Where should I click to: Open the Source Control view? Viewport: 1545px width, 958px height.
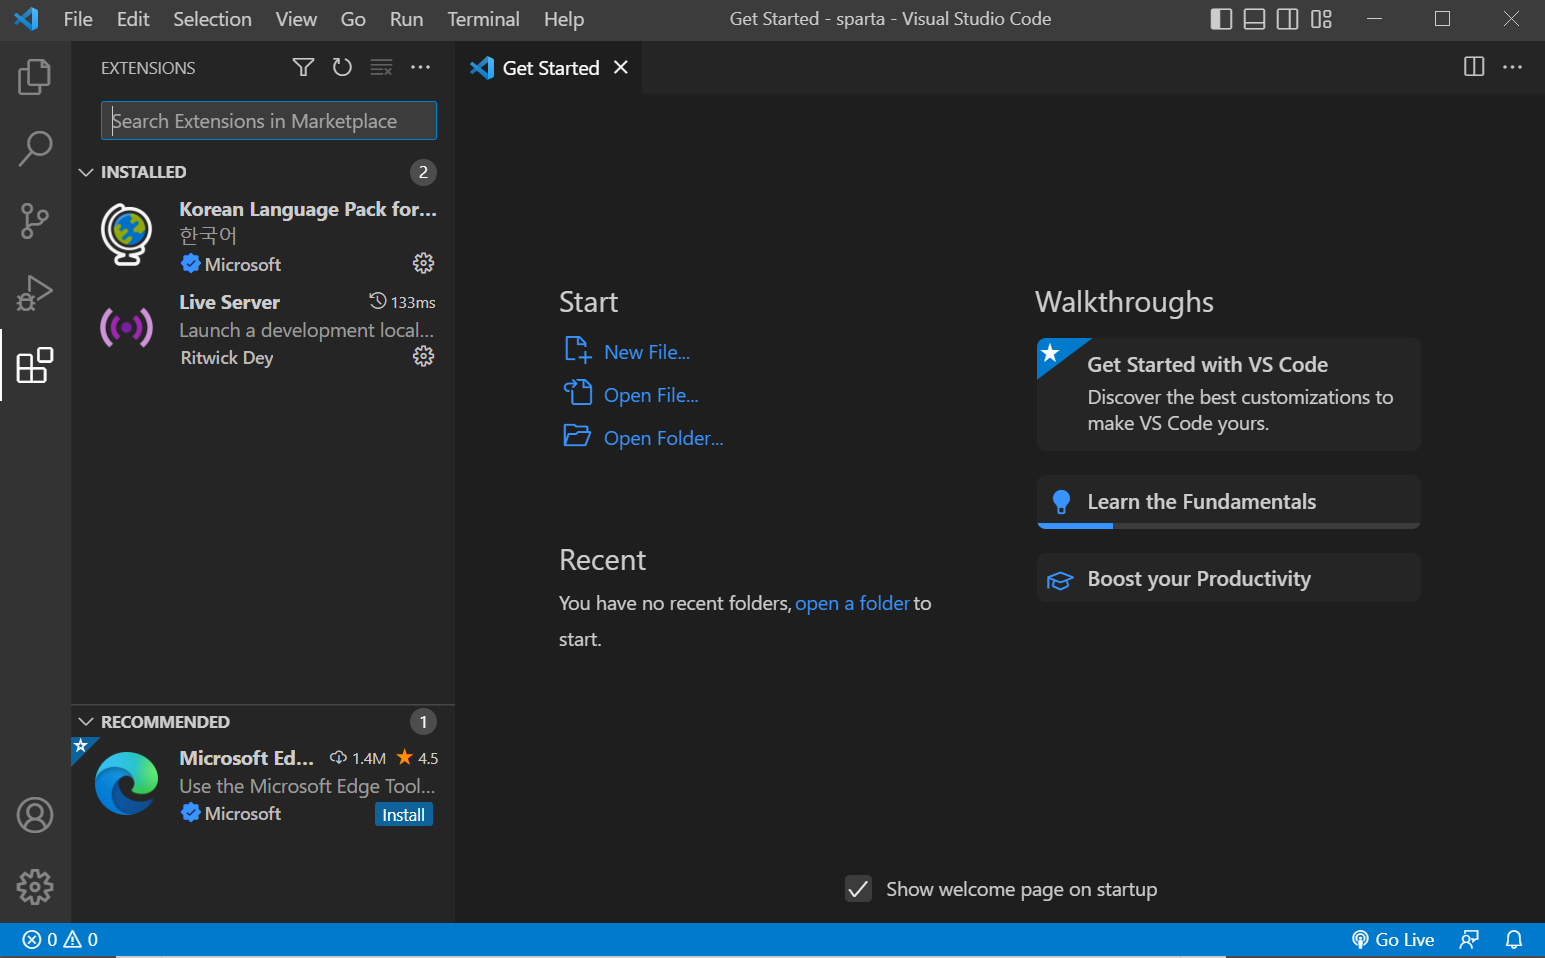tap(35, 221)
